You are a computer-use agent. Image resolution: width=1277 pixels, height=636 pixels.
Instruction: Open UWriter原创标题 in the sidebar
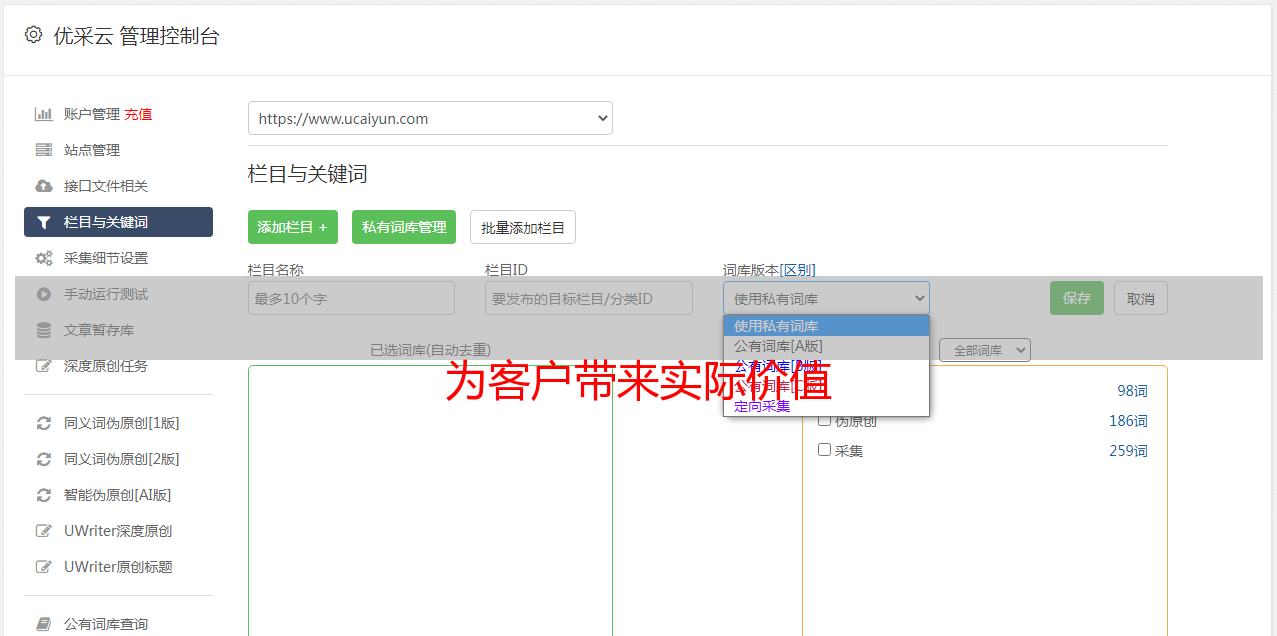point(118,567)
